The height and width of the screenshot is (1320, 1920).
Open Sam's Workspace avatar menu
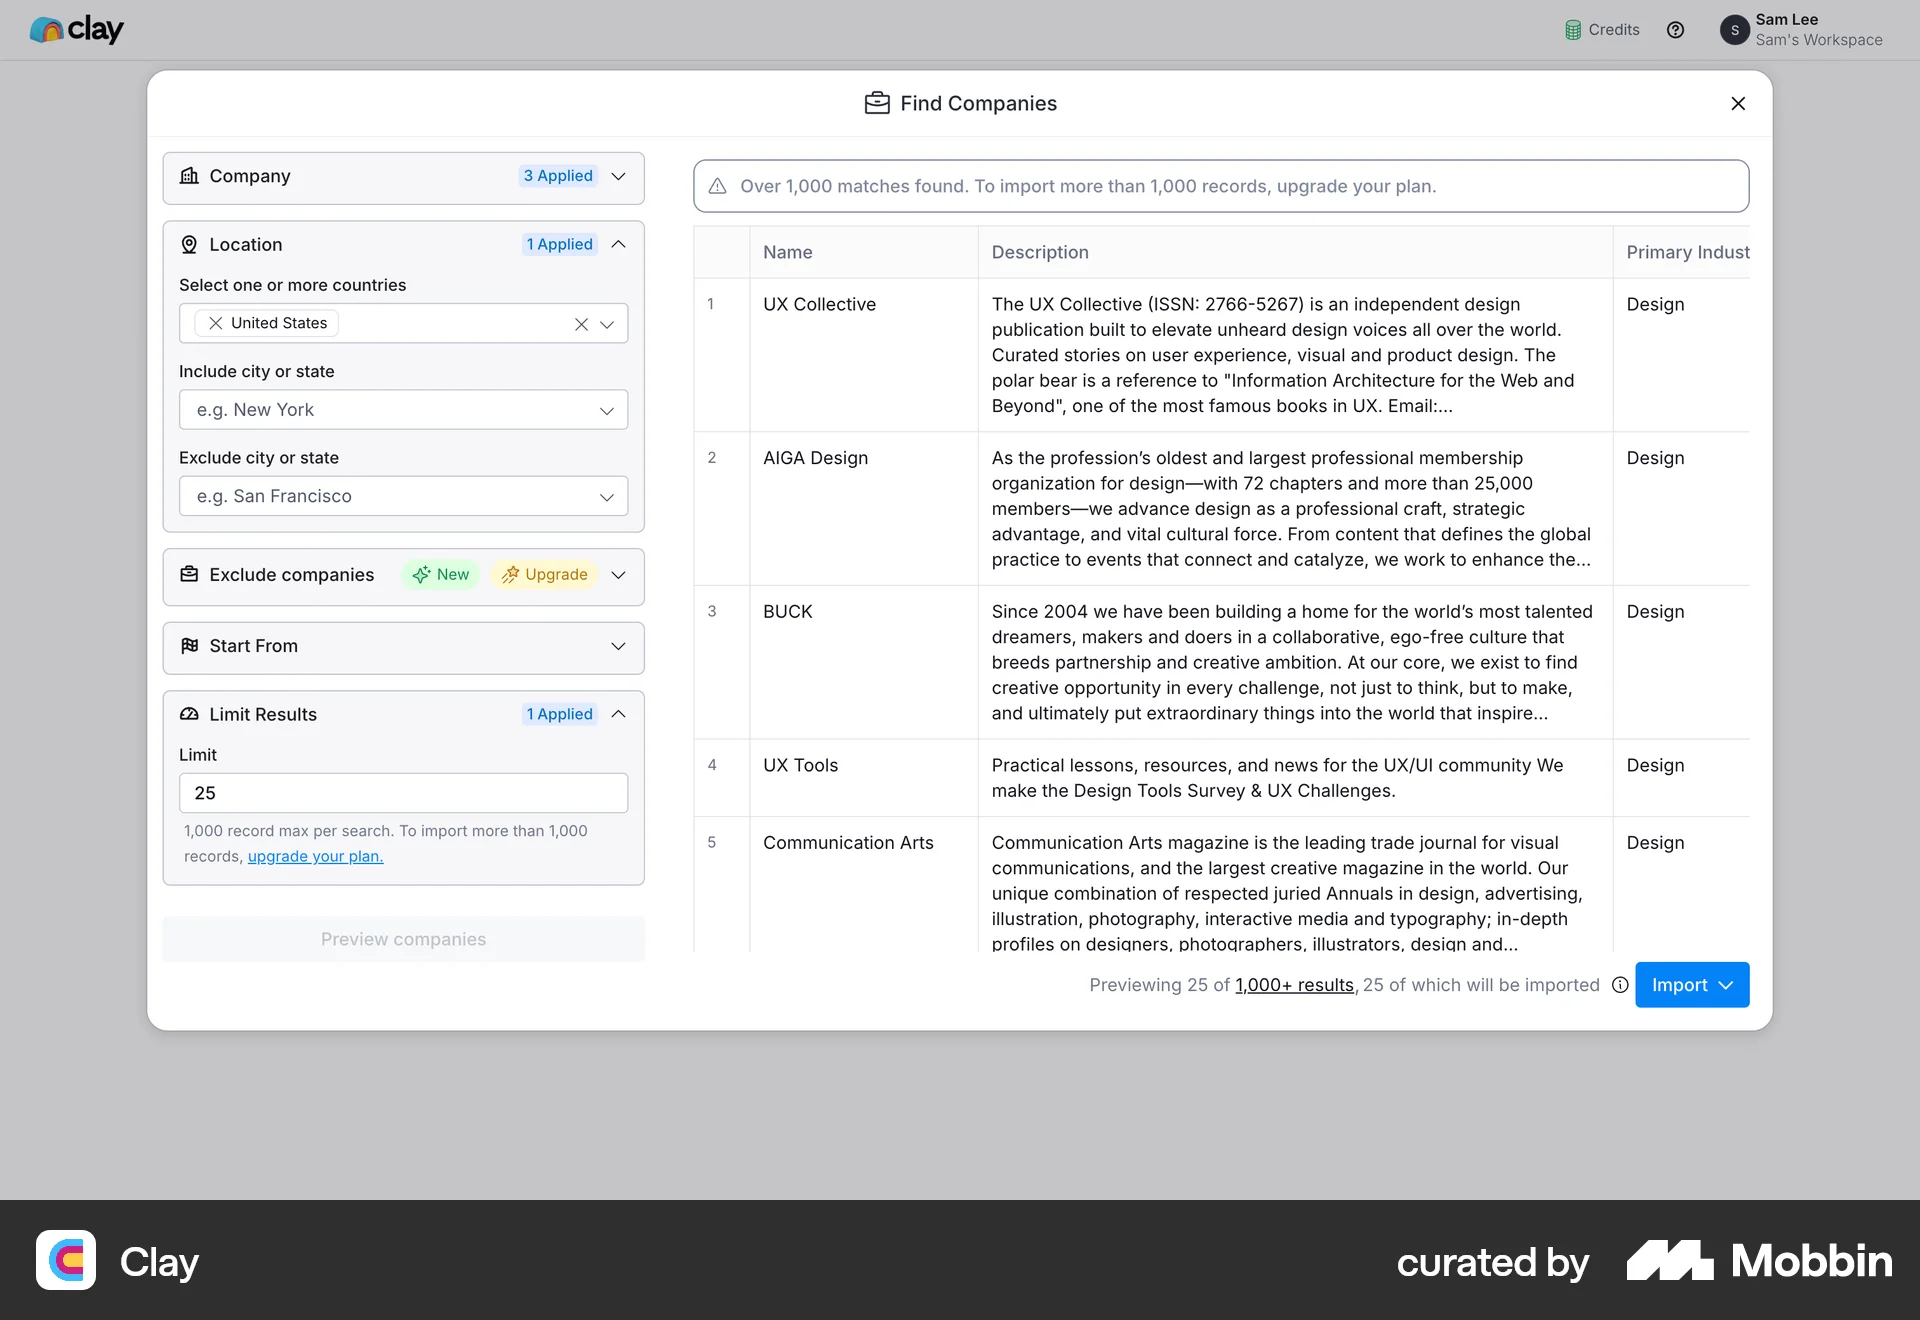point(1736,30)
